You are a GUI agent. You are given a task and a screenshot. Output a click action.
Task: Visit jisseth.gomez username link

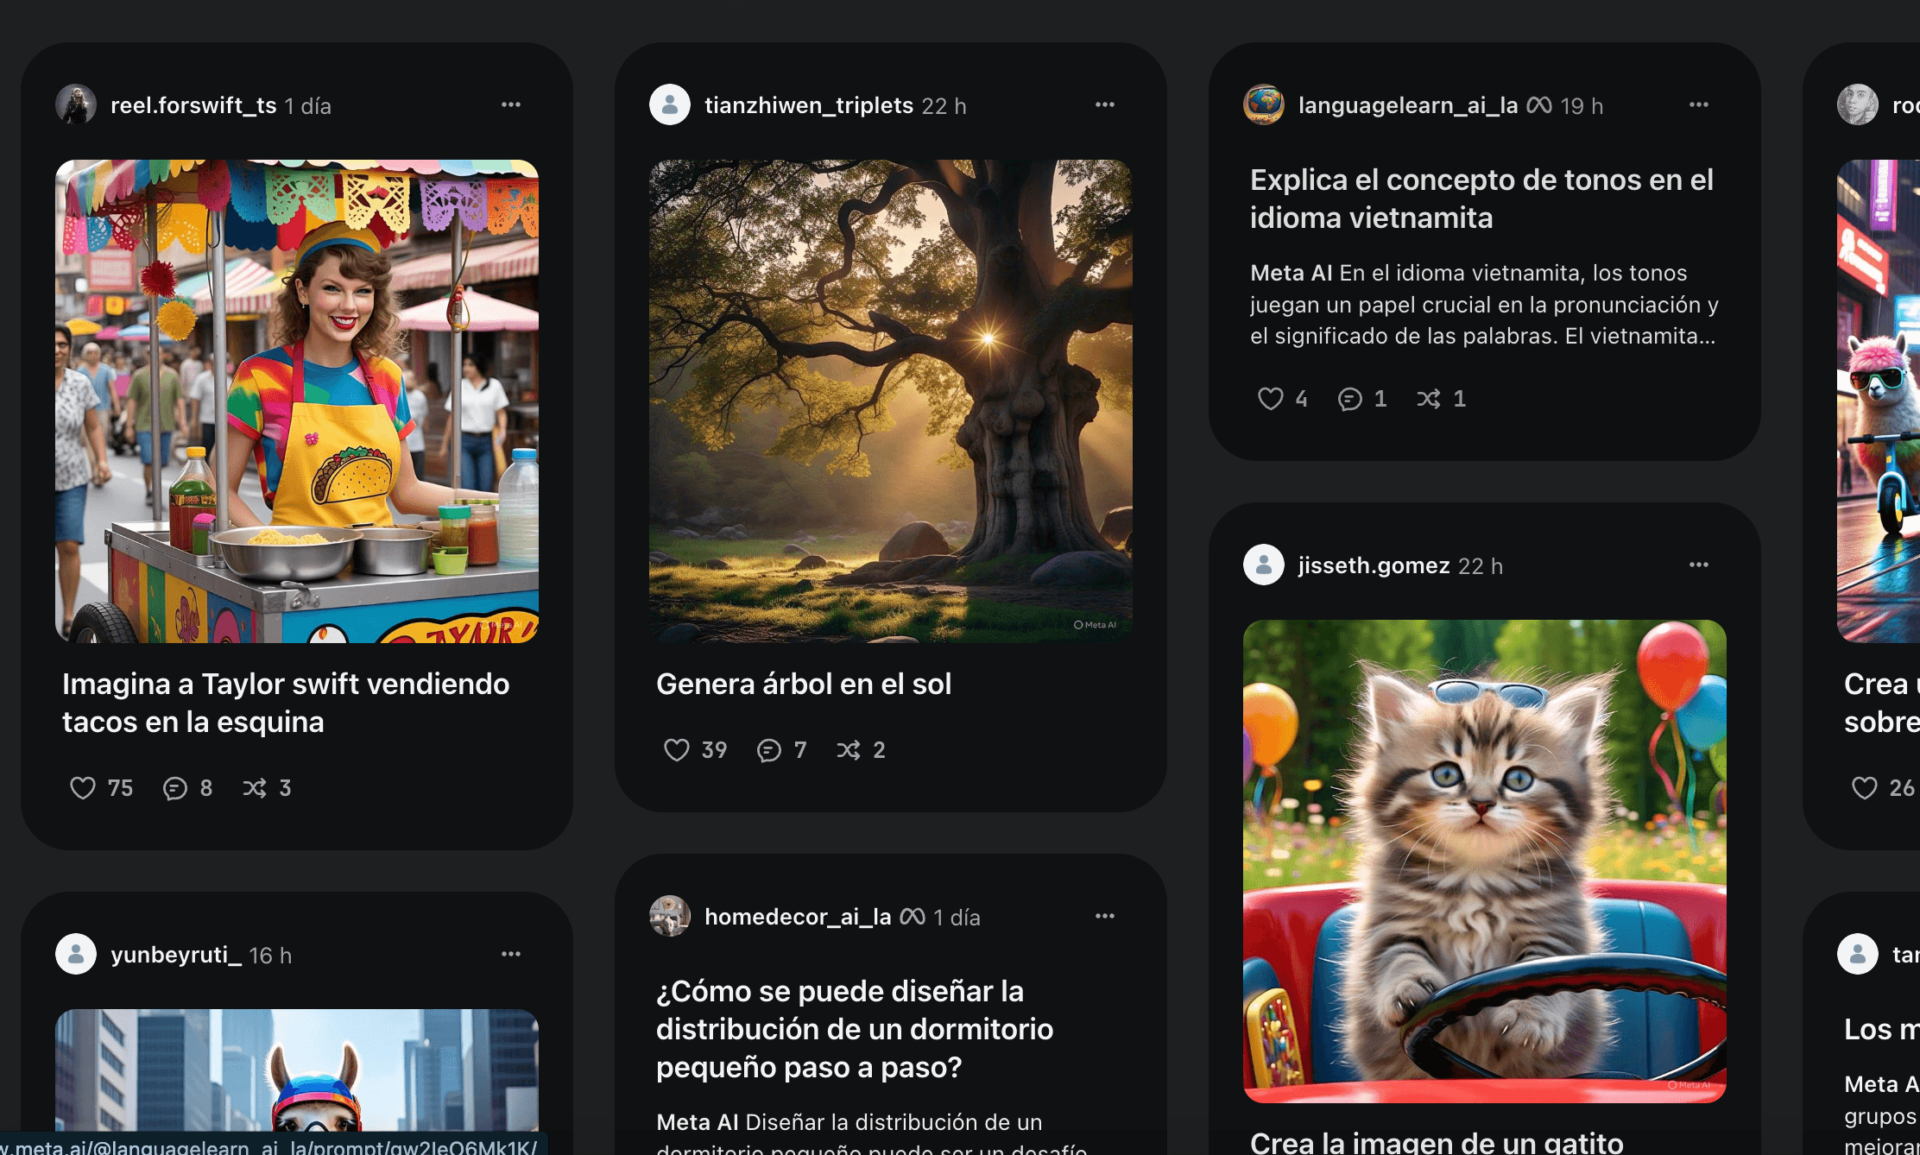tap(1374, 566)
